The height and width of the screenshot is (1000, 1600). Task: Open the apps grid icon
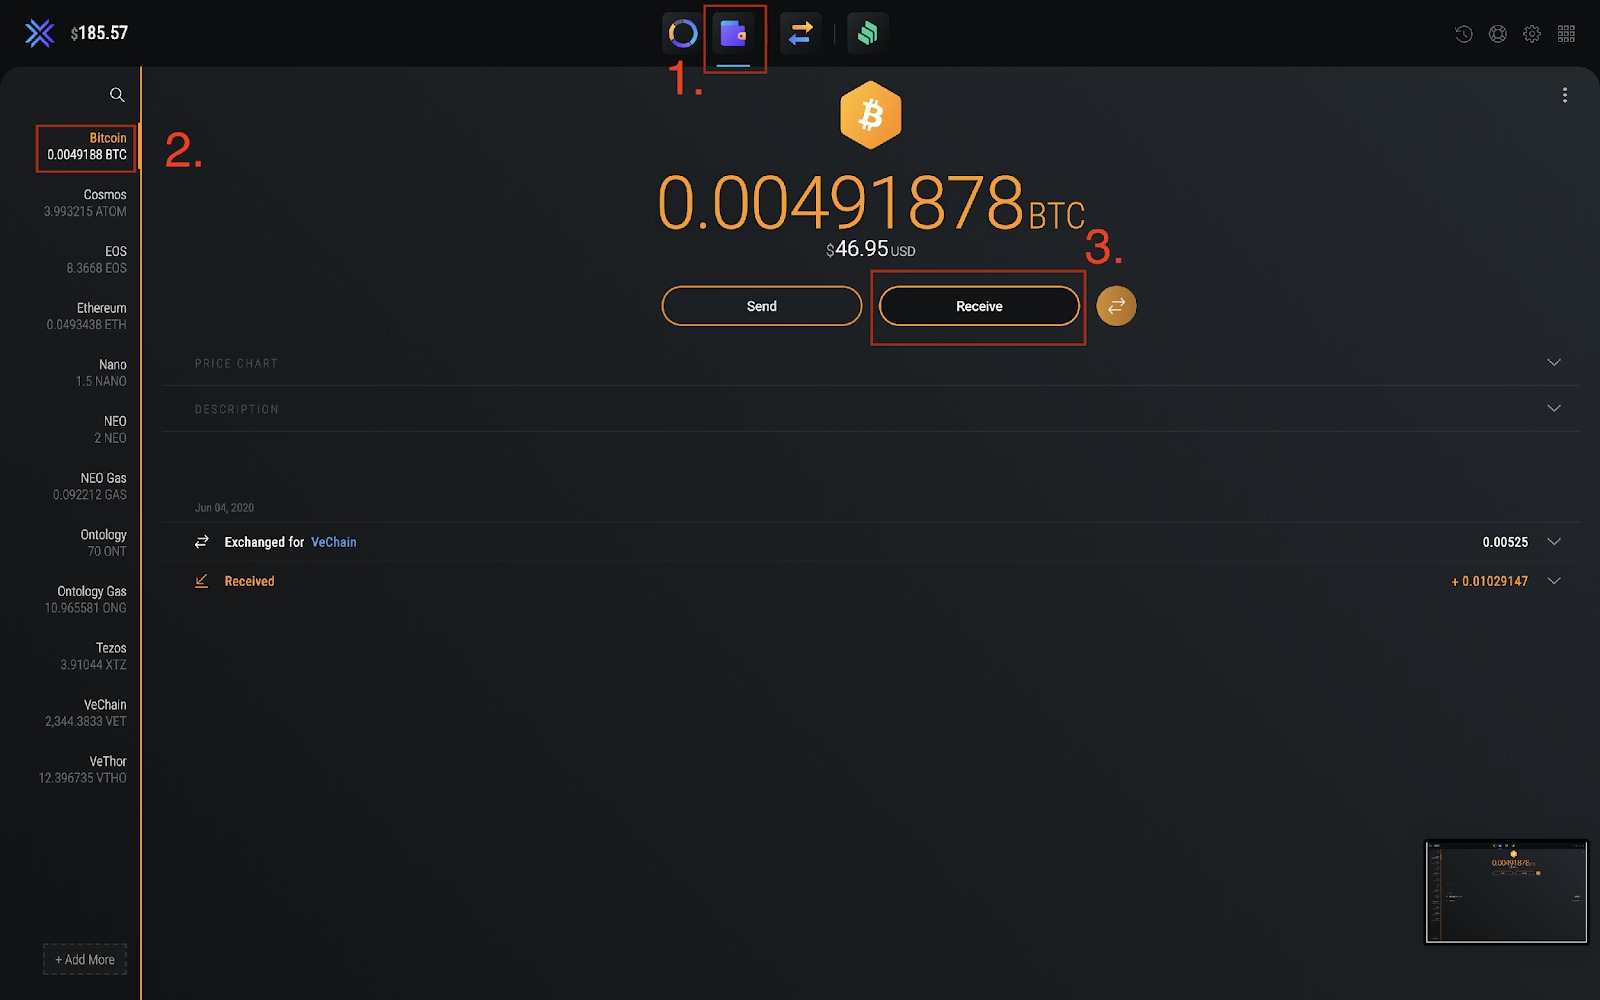click(1566, 34)
